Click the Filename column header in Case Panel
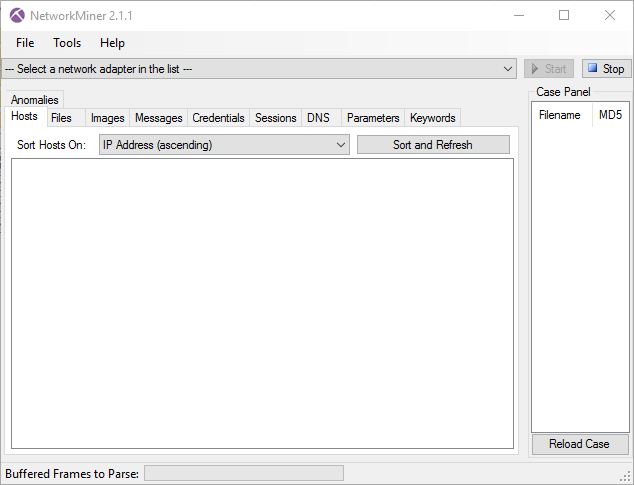The height and width of the screenshot is (485, 634). point(559,115)
